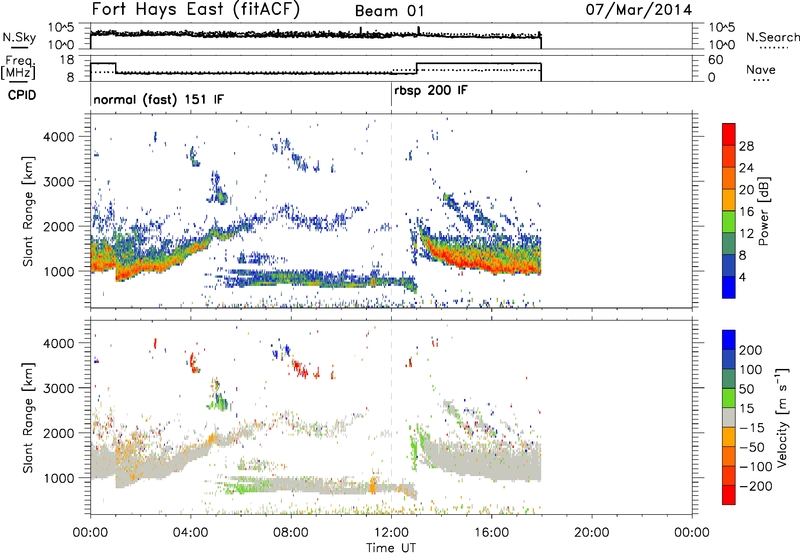Click "200" positive value on Velocity scale
This screenshot has width=800, height=554.
pos(751,350)
